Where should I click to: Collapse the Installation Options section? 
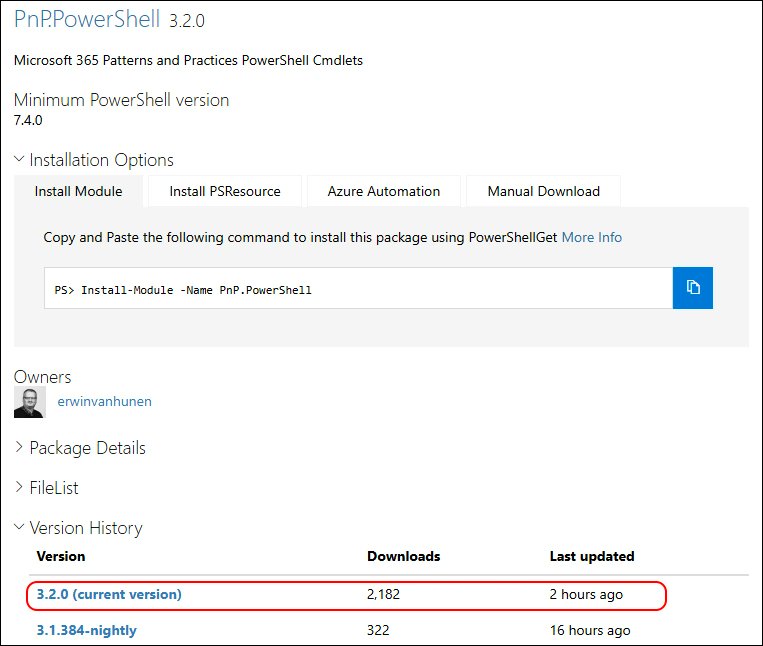click(x=94, y=160)
